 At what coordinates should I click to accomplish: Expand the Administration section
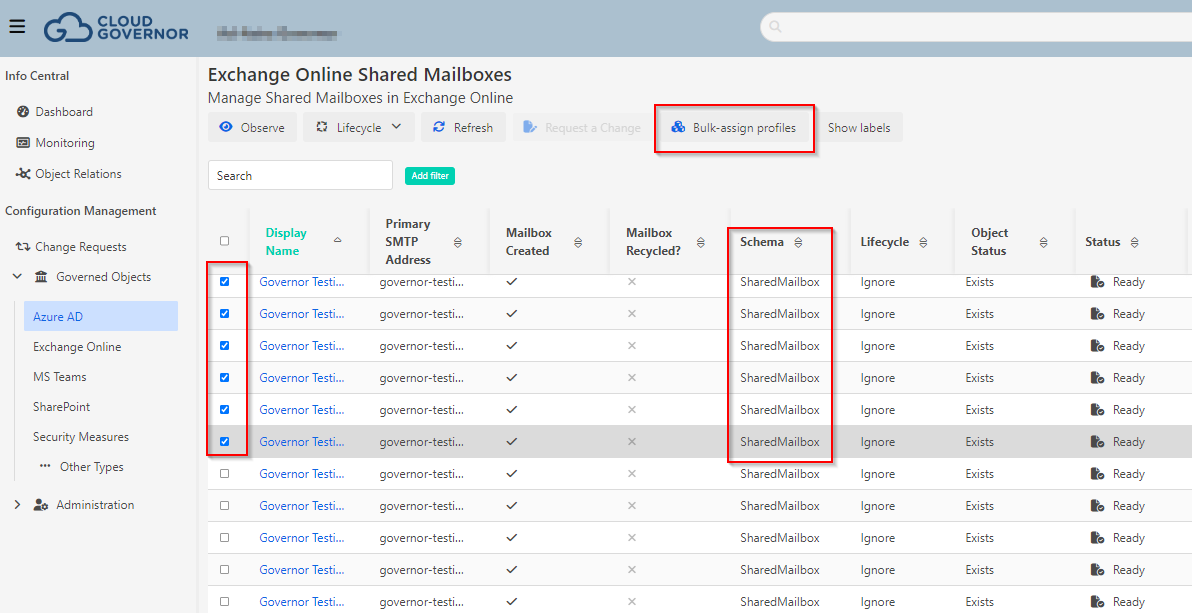17,505
